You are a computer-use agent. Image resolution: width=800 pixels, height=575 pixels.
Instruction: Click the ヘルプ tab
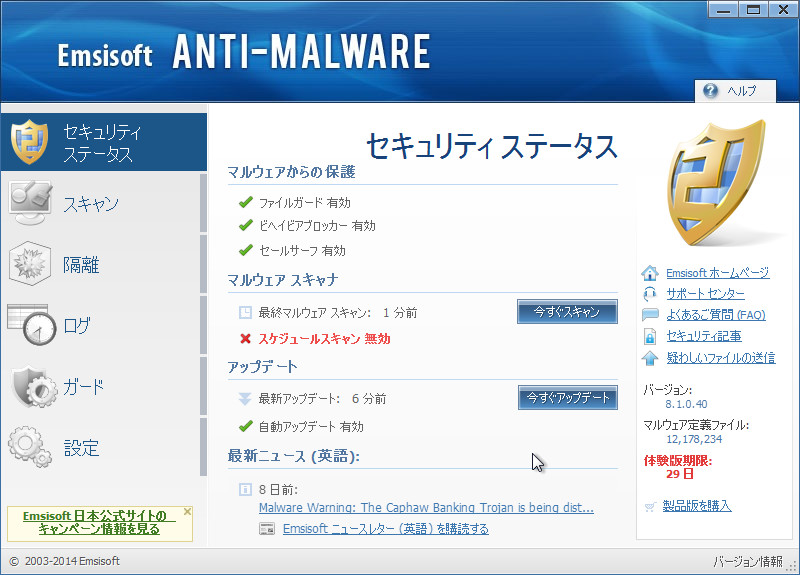tap(735, 91)
